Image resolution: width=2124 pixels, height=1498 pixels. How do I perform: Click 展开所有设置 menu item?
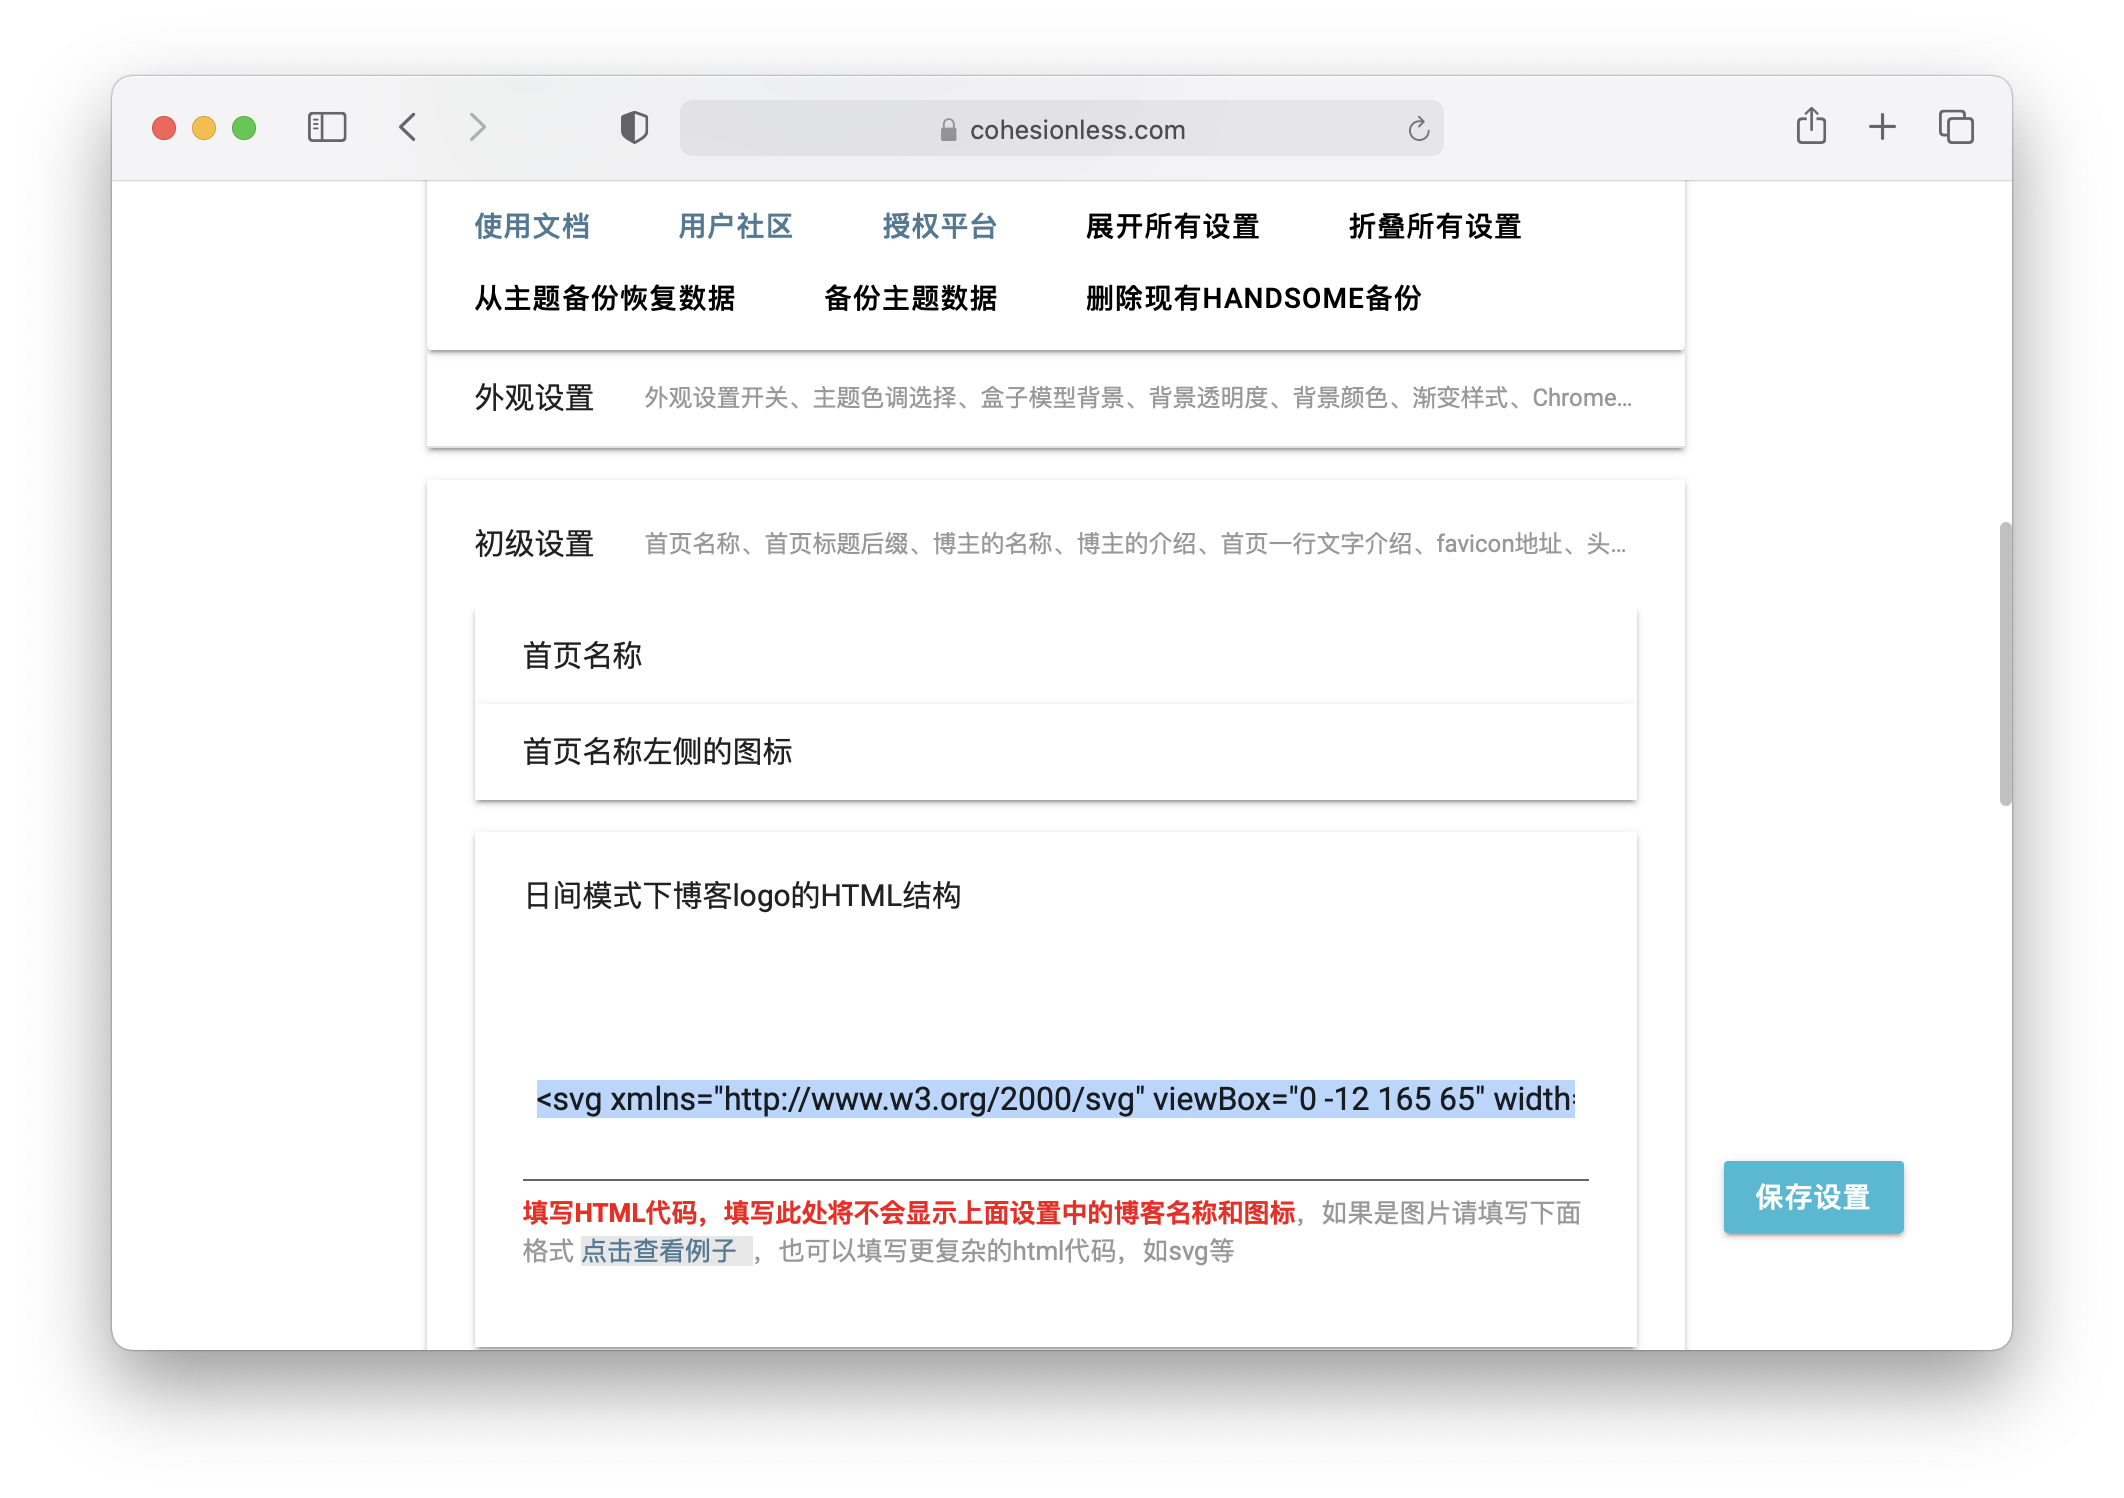click(x=1172, y=227)
